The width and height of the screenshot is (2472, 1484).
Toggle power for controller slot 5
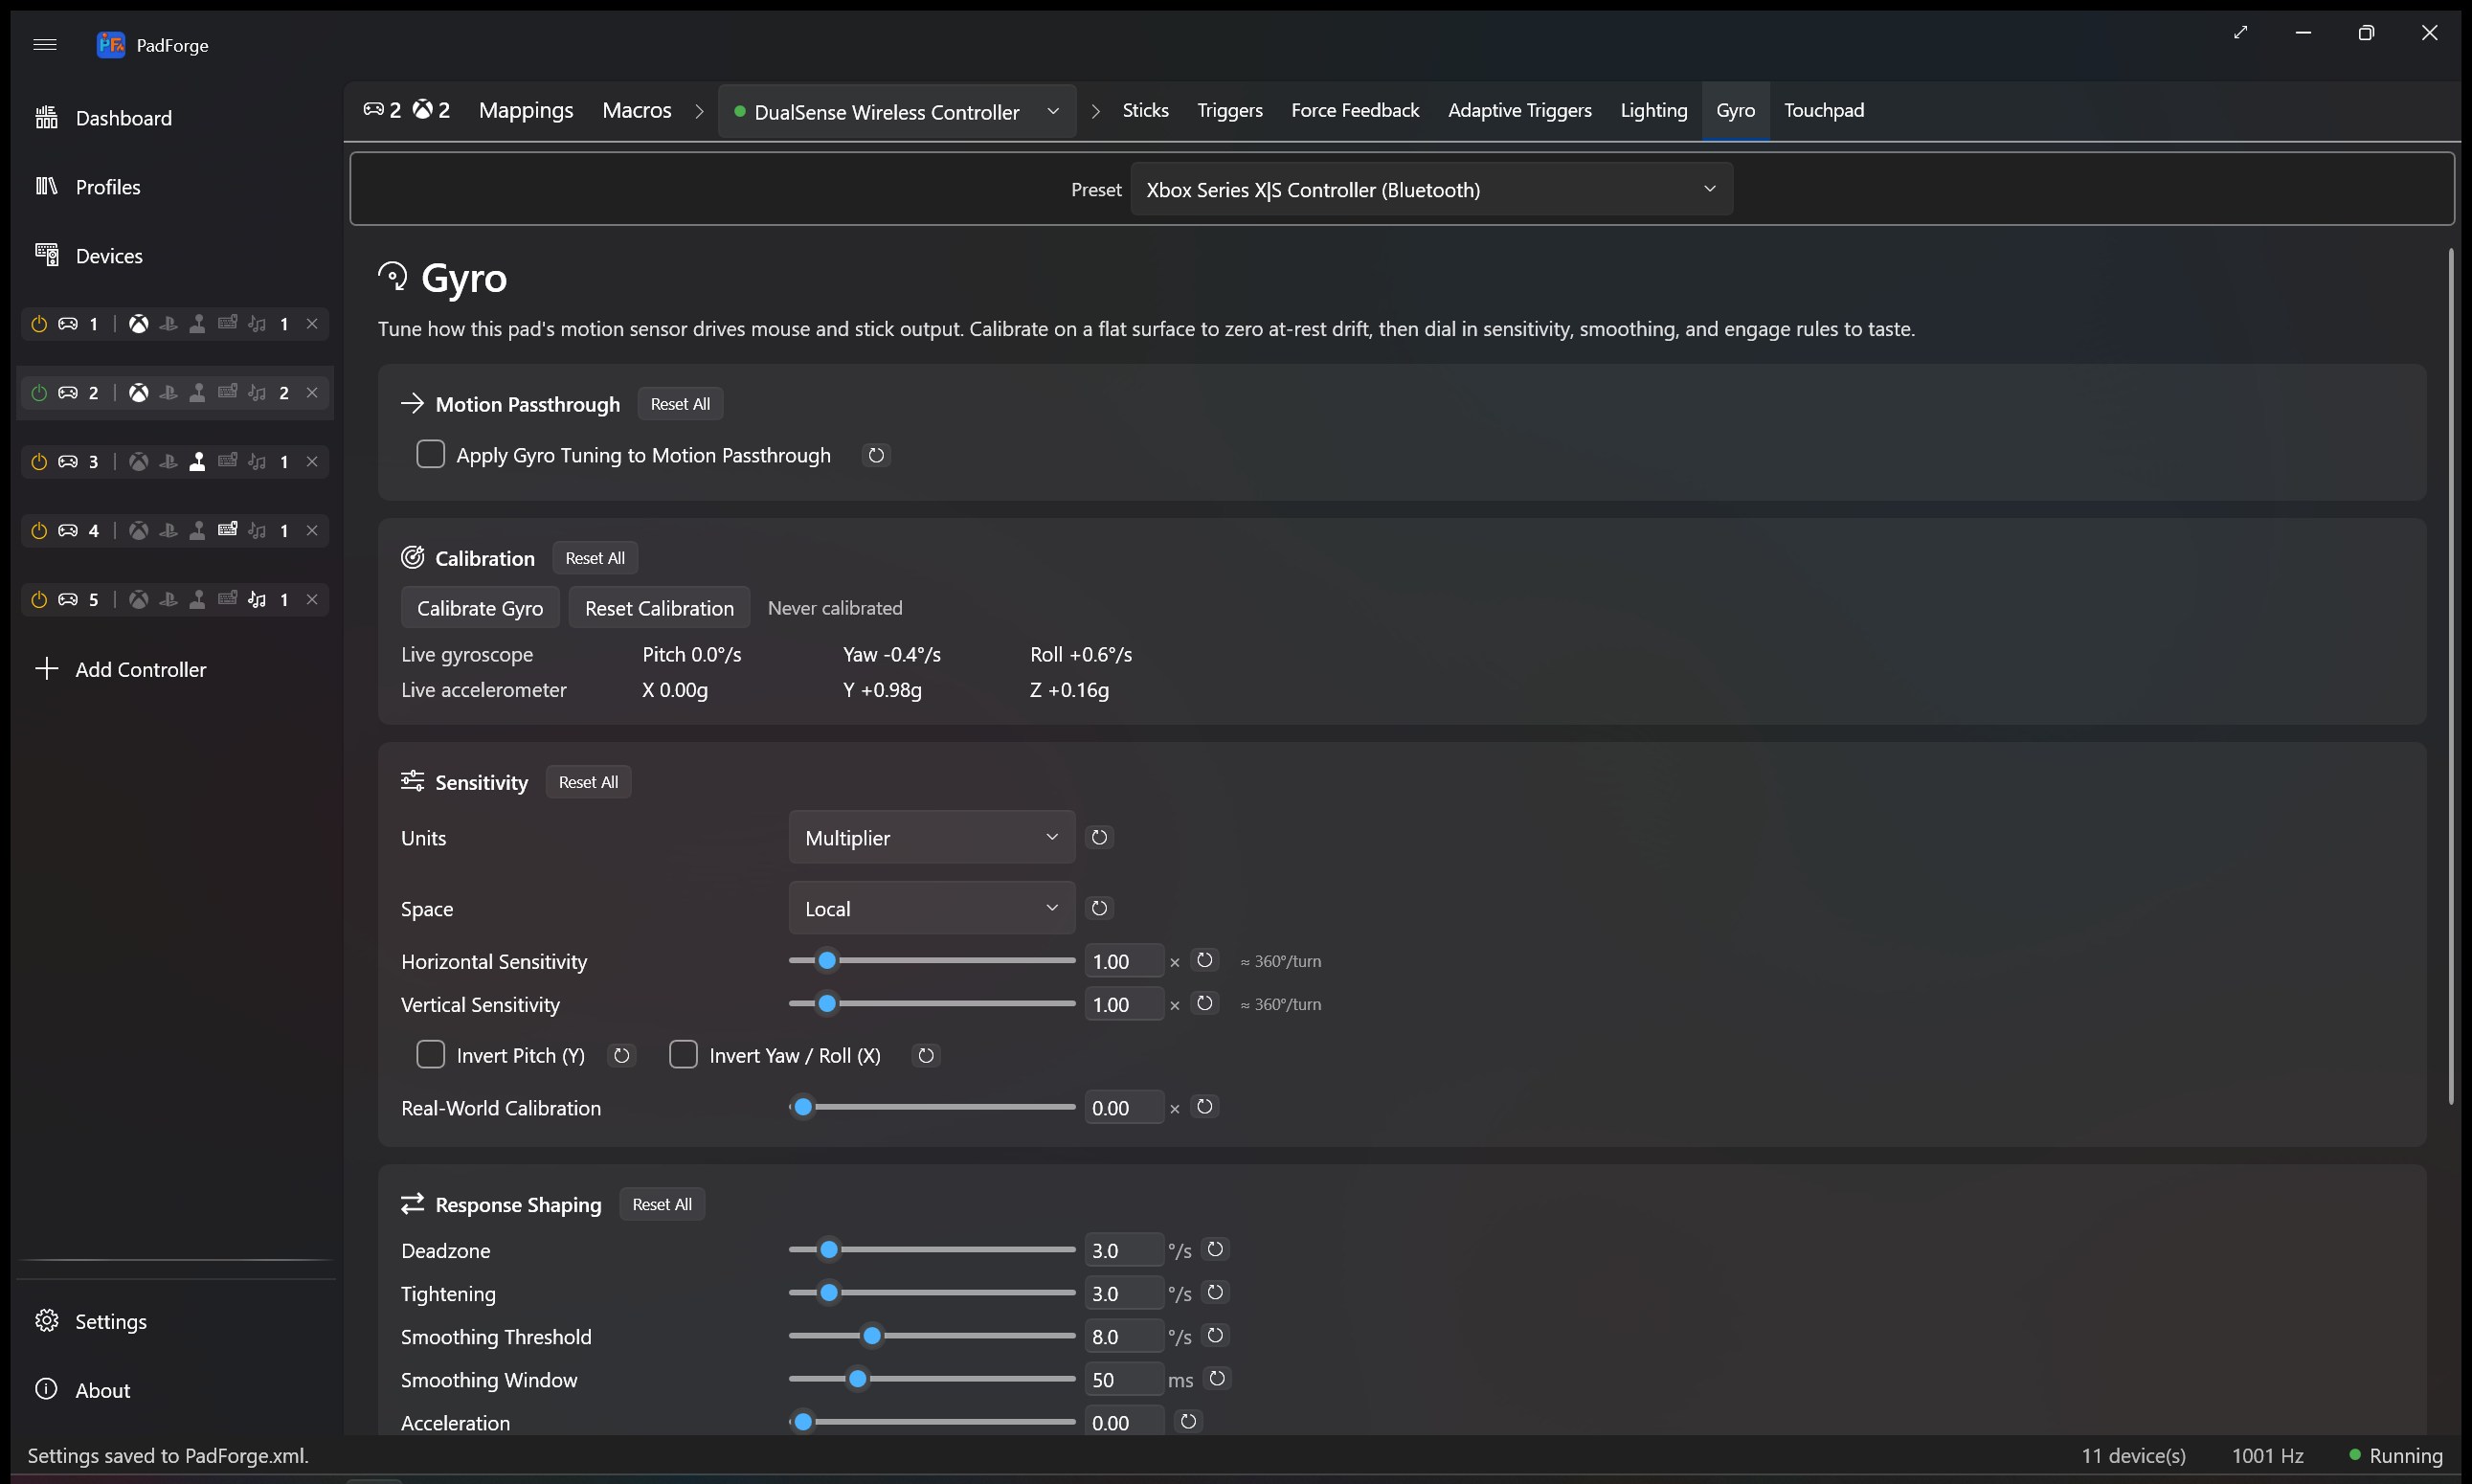coord(39,600)
